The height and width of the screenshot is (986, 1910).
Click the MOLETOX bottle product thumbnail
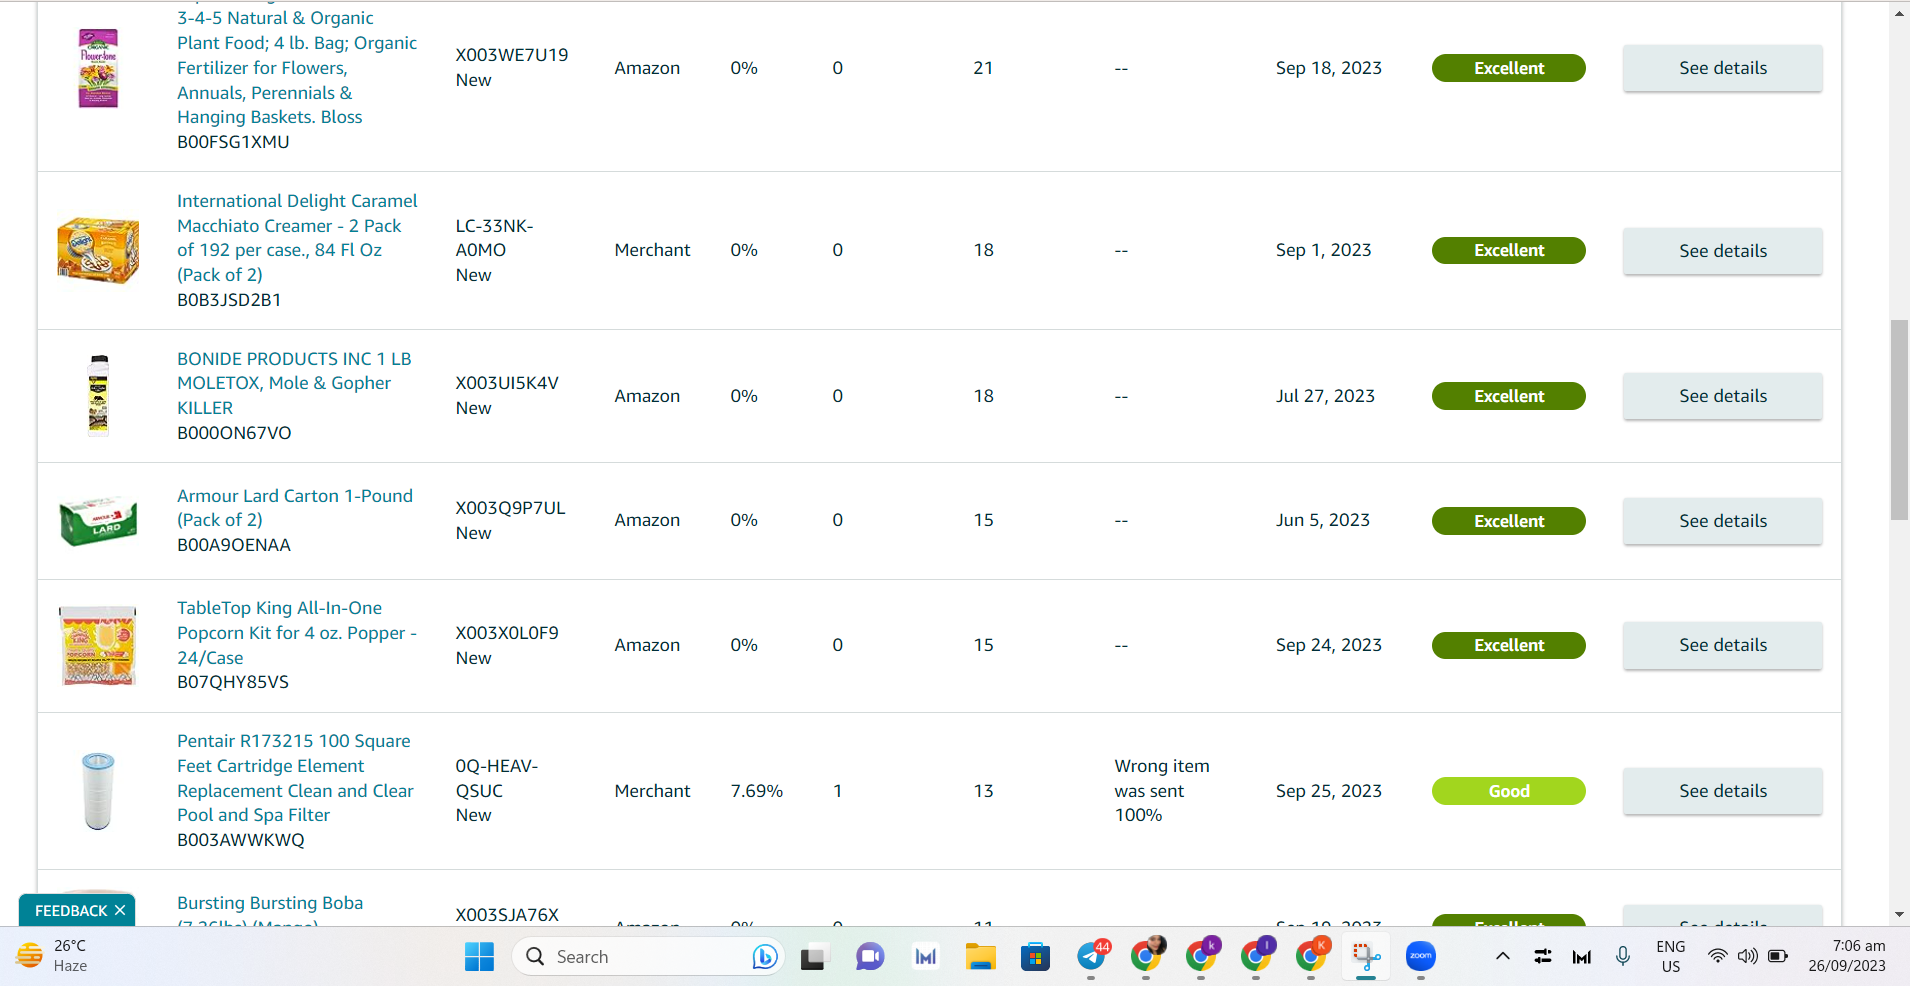98,396
